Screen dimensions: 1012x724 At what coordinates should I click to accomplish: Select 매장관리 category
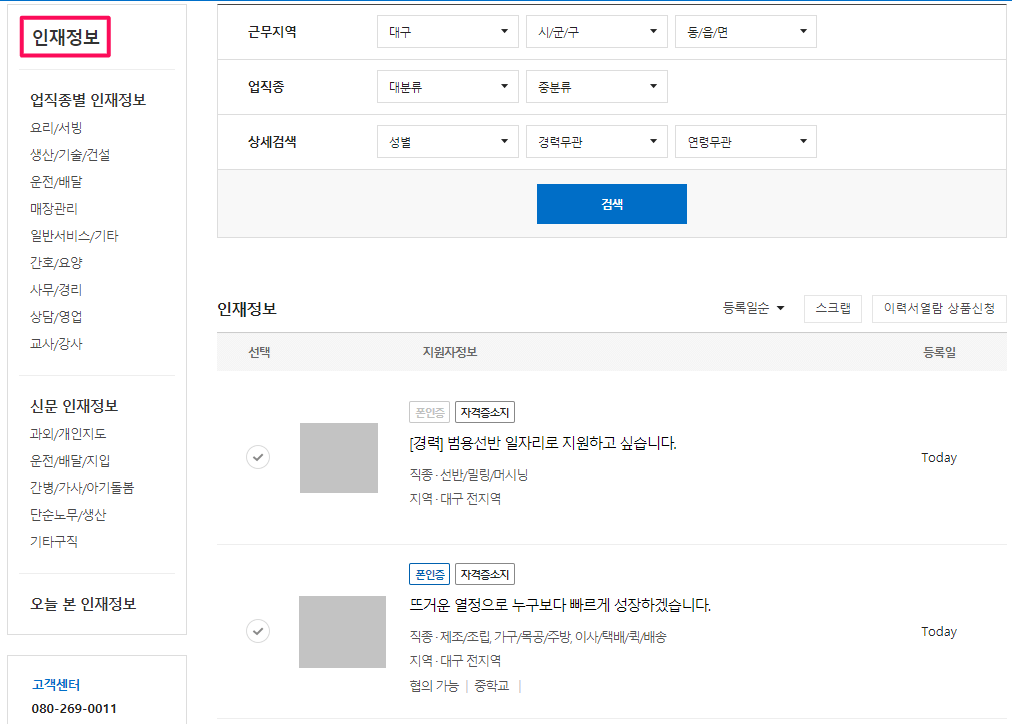tap(54, 209)
